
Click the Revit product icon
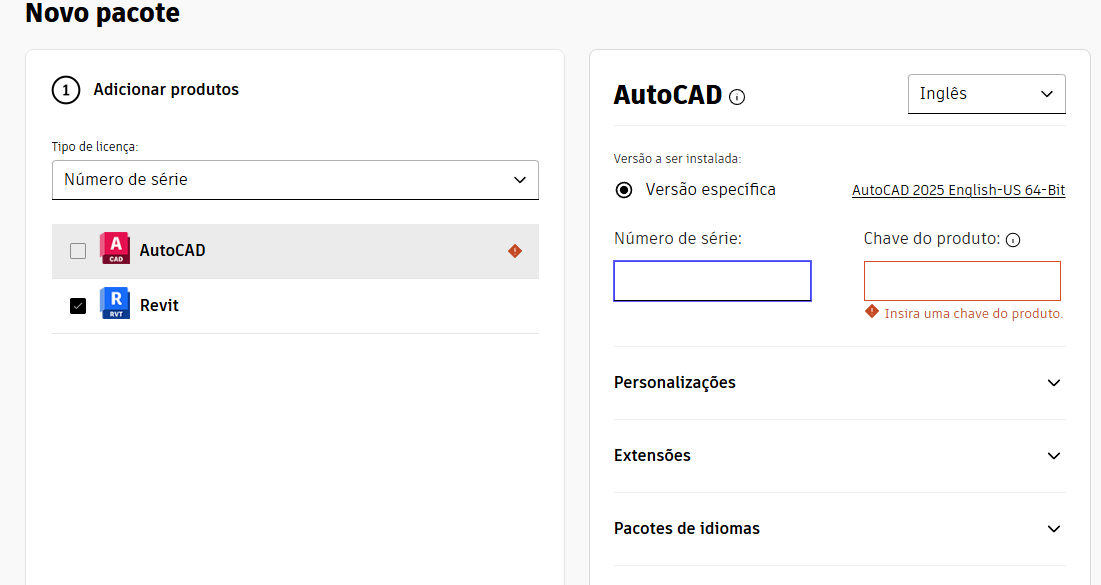115,303
